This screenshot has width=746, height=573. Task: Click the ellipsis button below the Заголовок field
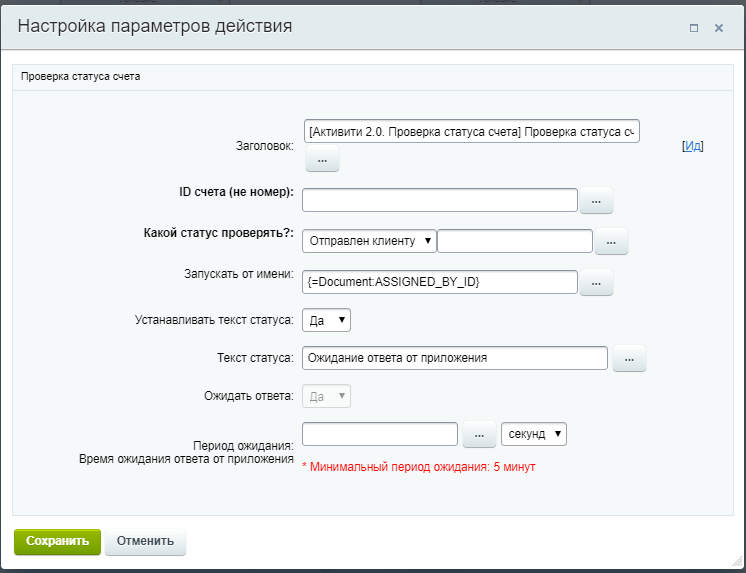322,159
